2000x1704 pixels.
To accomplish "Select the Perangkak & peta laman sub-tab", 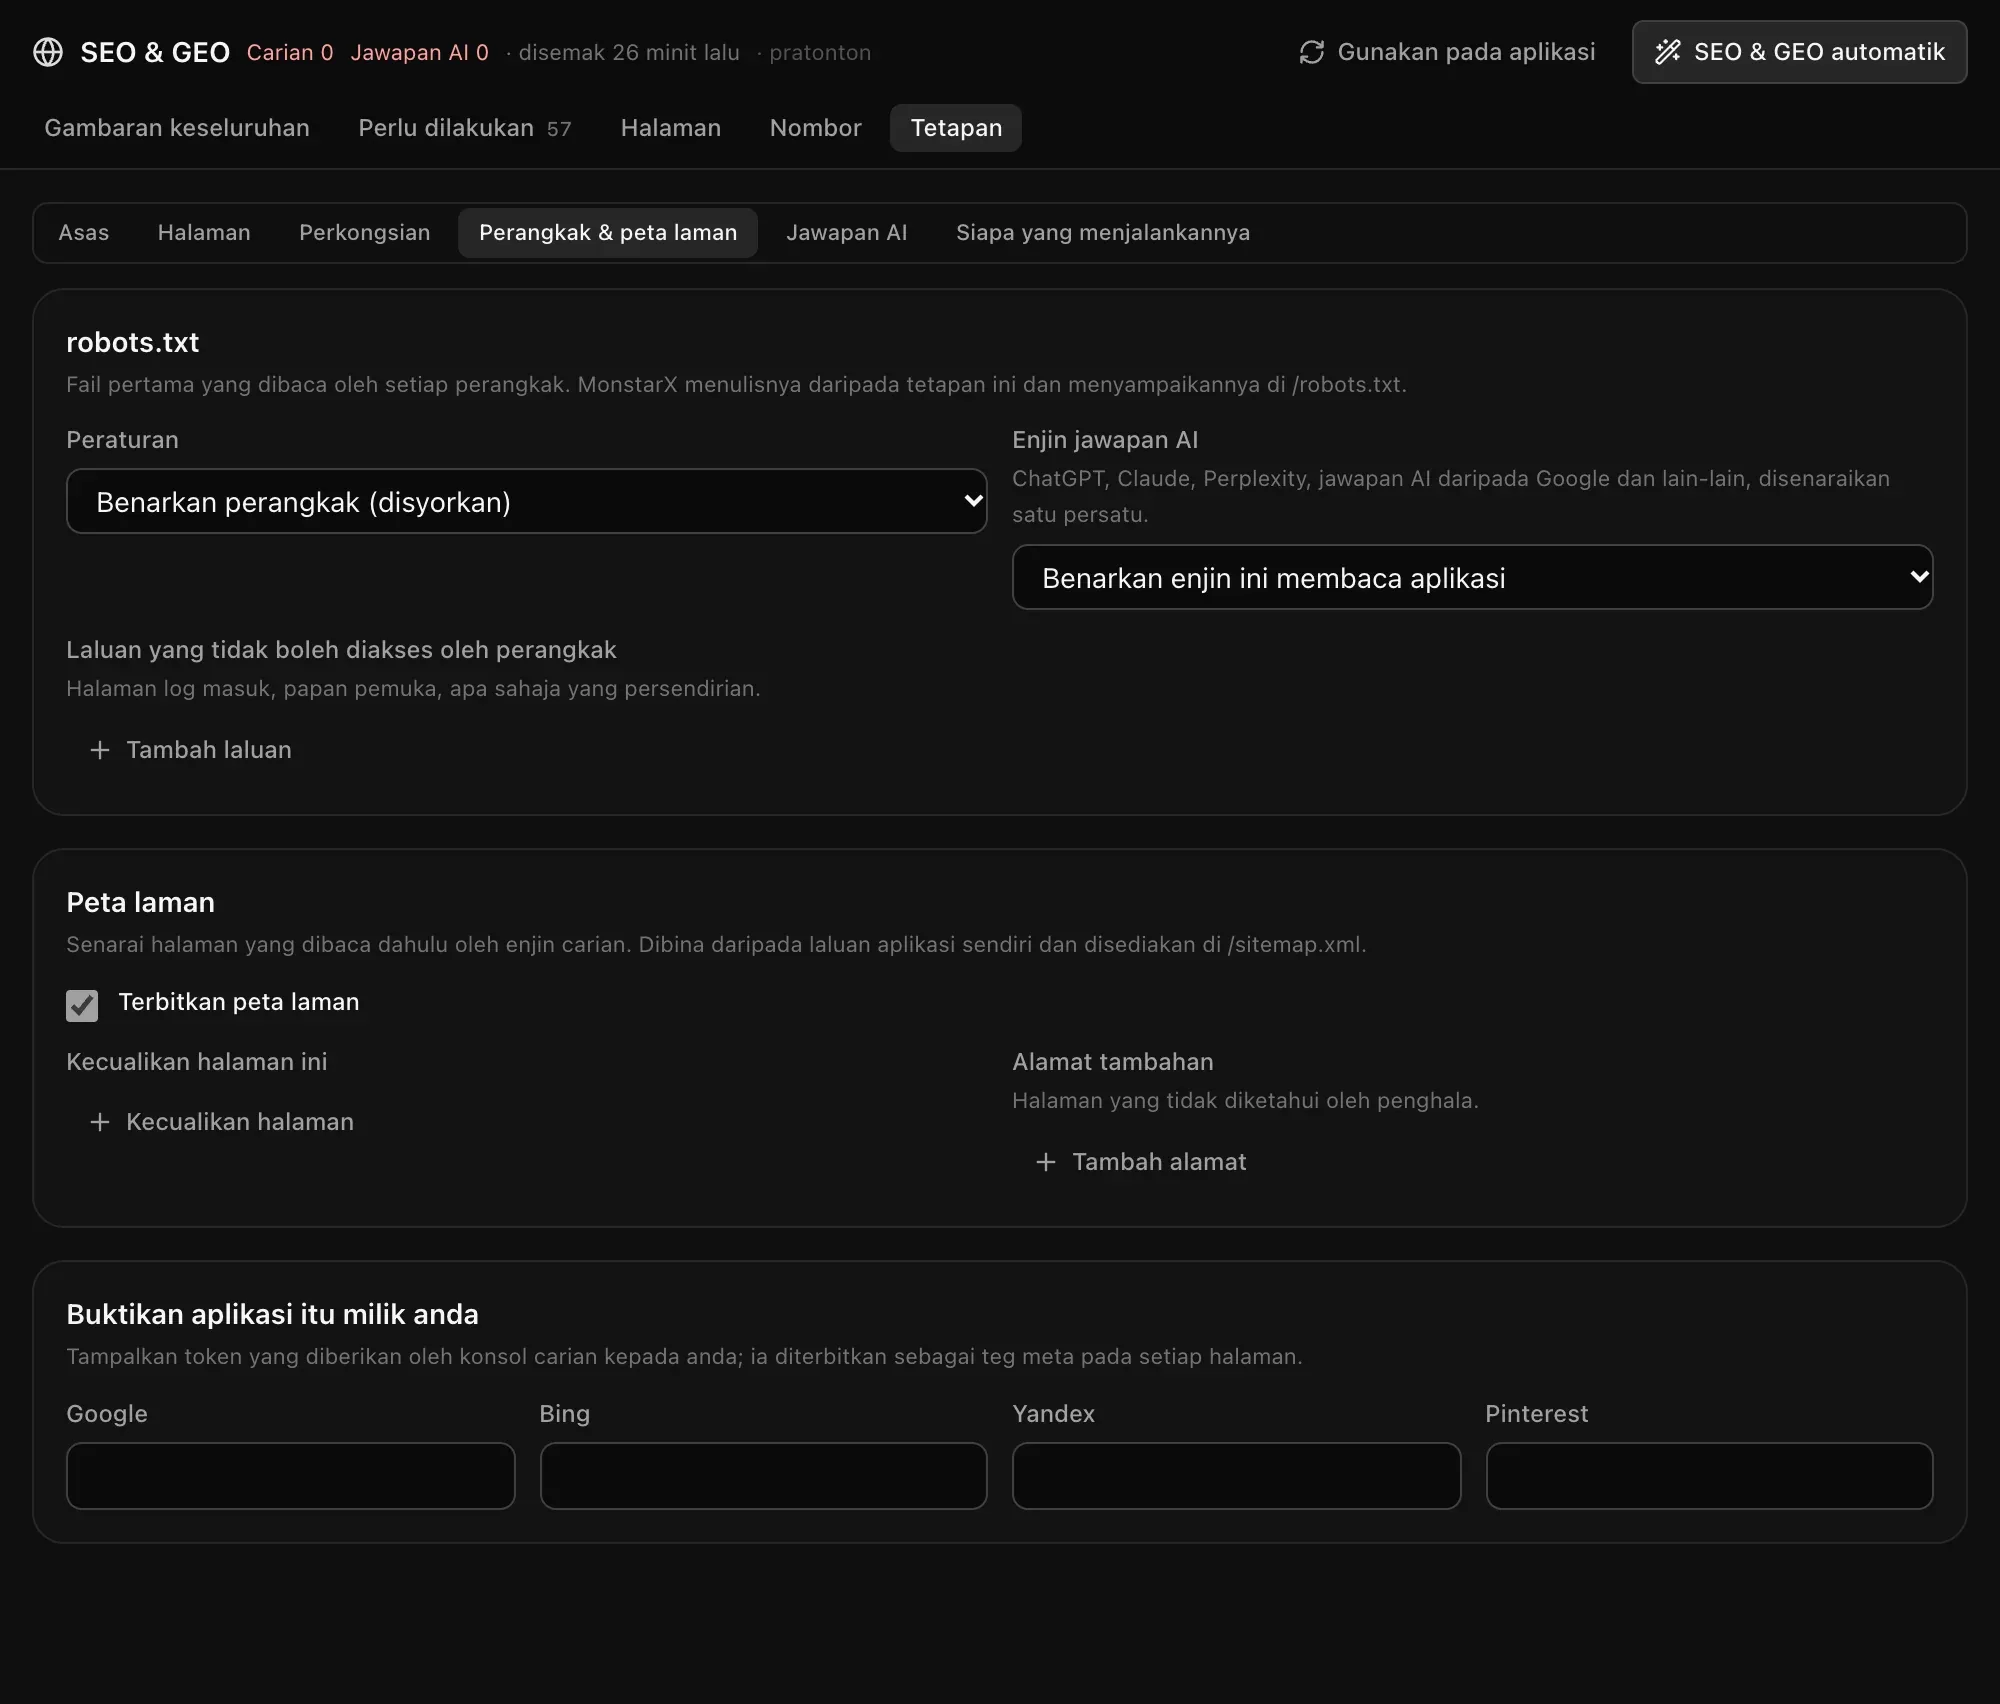I will click(x=608, y=233).
